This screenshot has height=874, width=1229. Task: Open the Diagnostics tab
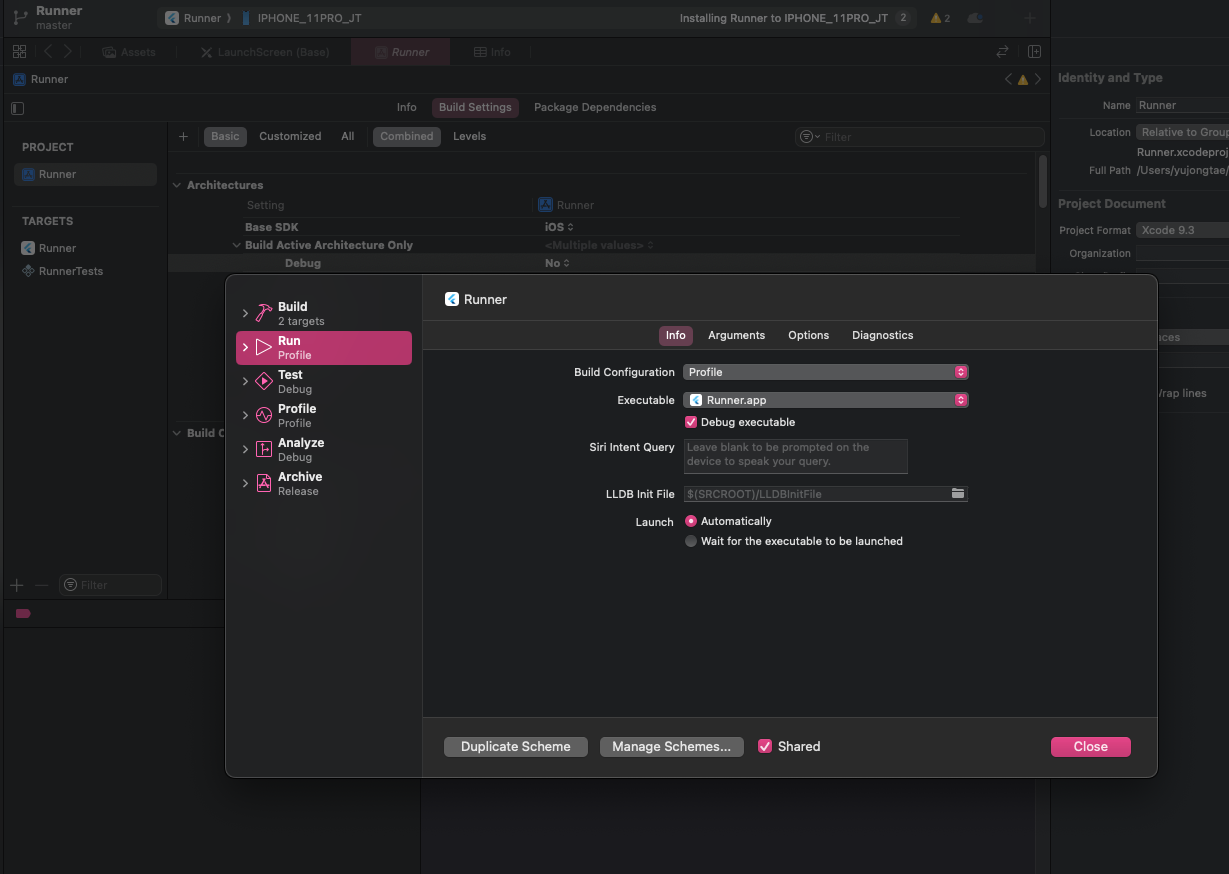pyautogui.click(x=882, y=335)
